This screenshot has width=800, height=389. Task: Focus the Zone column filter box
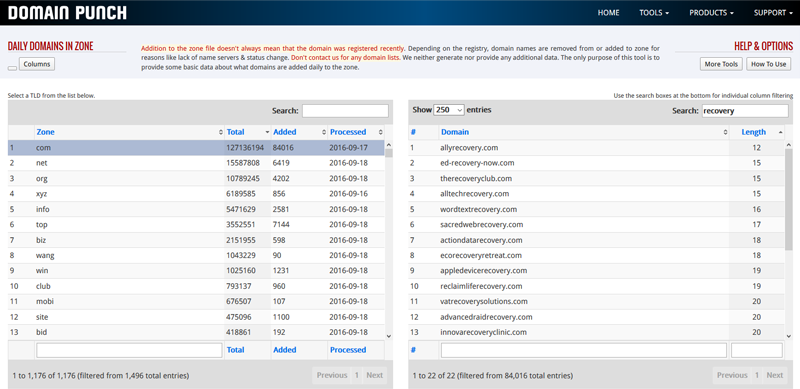click(129, 350)
